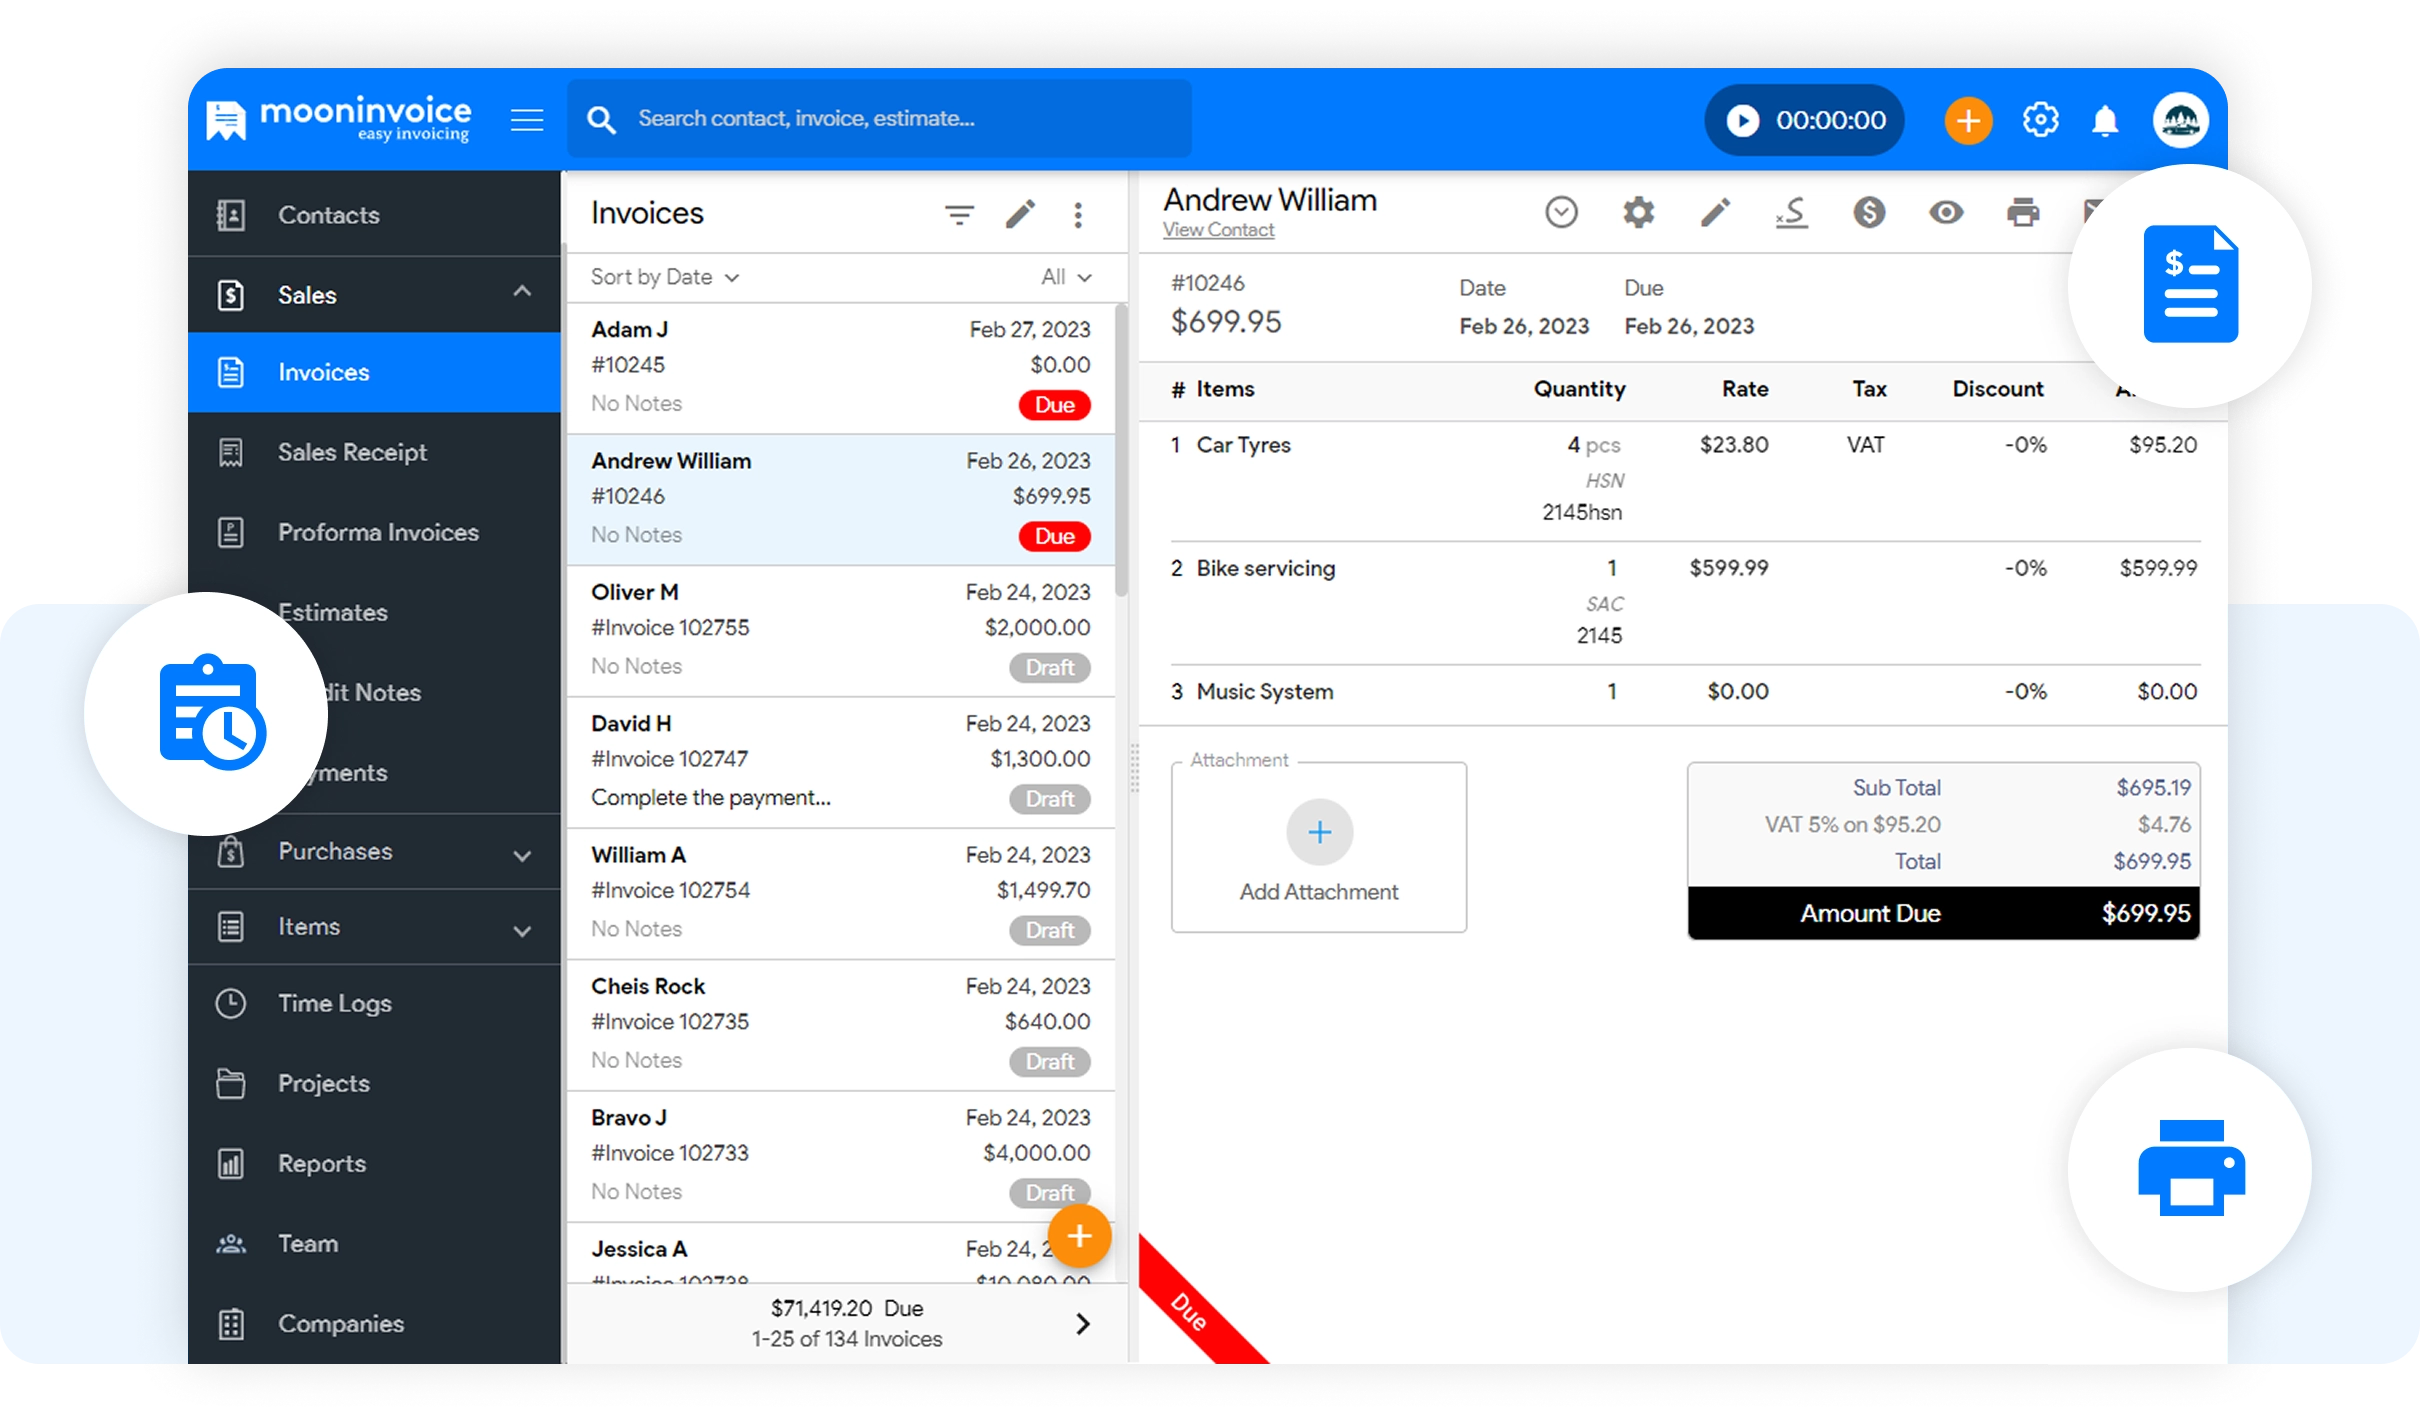This screenshot has width=2420, height=1416.
Task: Open invoice settings with the gear icon
Action: [x=1639, y=212]
